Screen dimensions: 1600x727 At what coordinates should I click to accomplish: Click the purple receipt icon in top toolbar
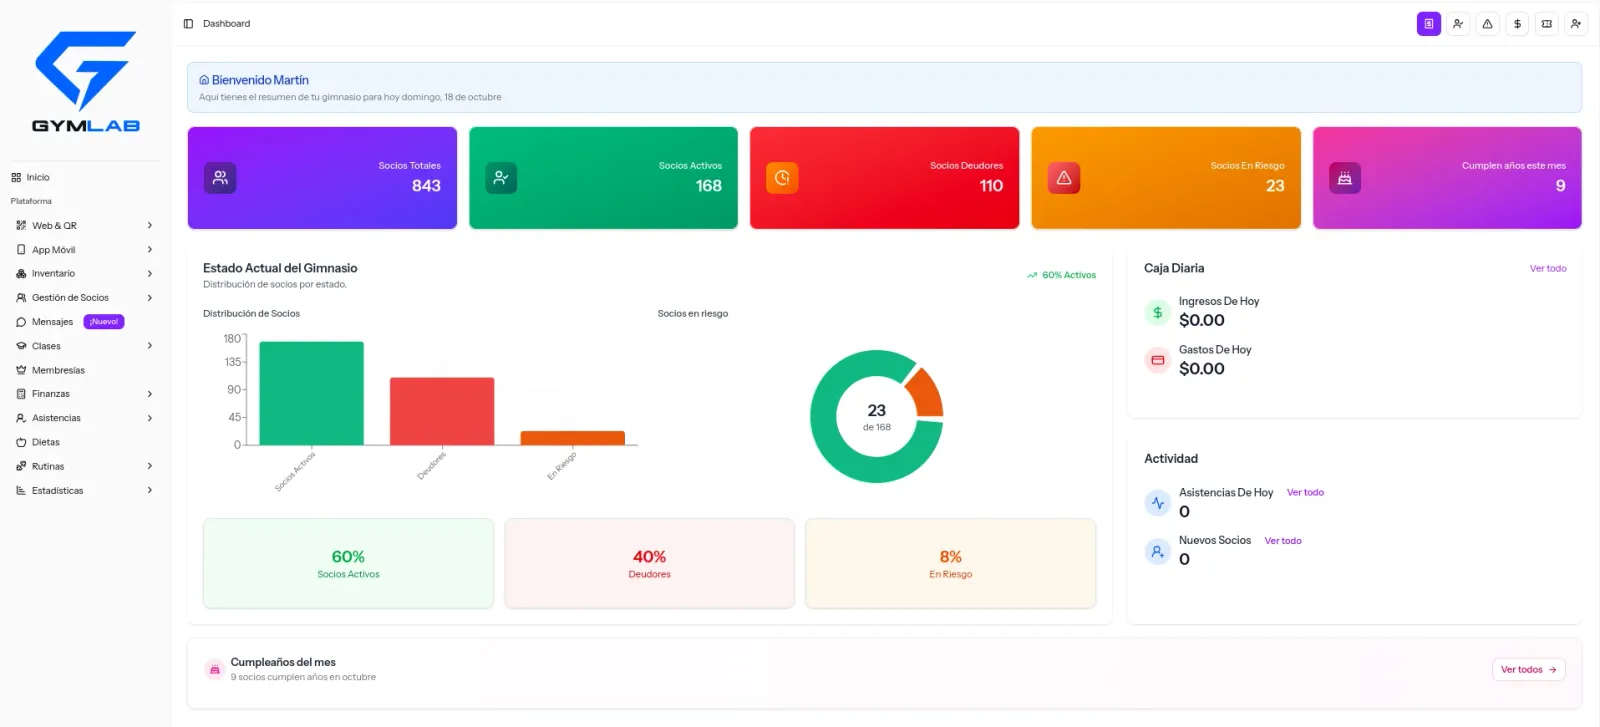tap(1429, 24)
